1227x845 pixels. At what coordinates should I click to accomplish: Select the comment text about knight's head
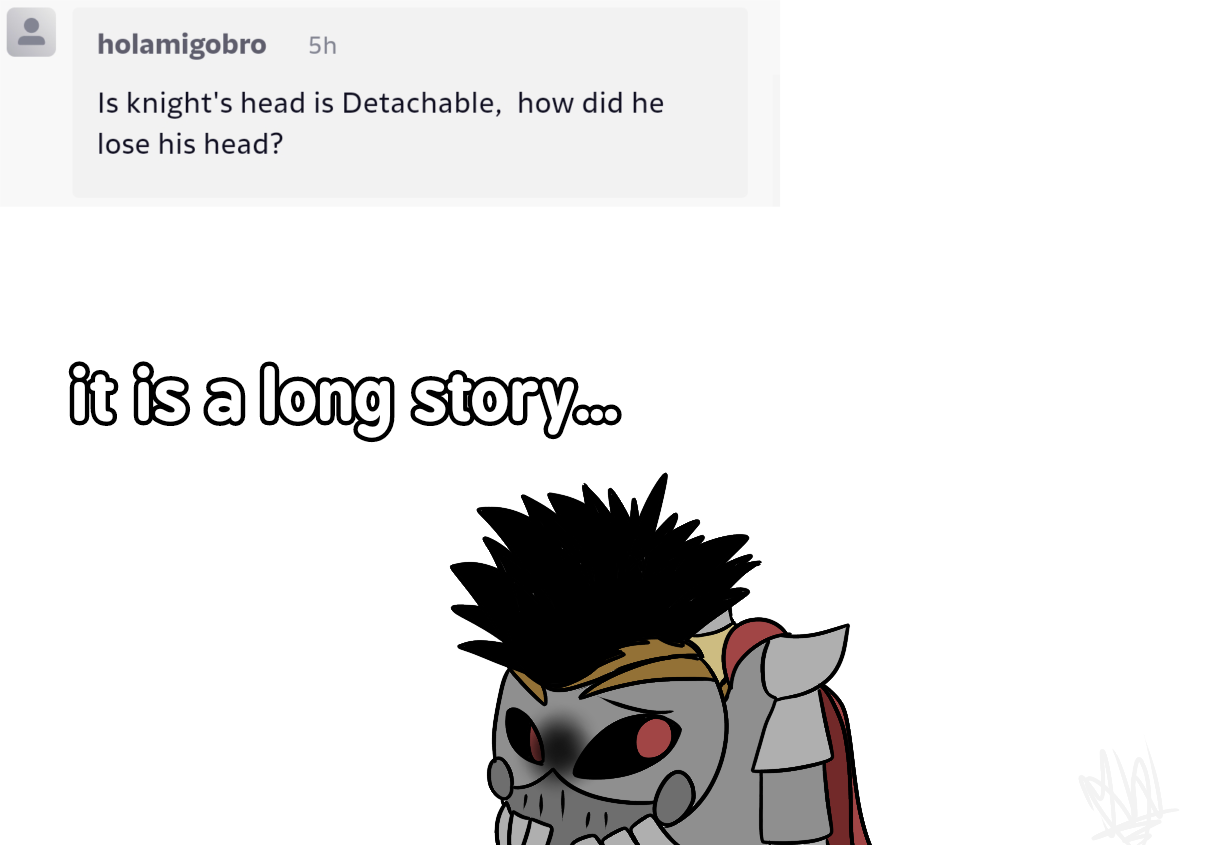tap(380, 123)
